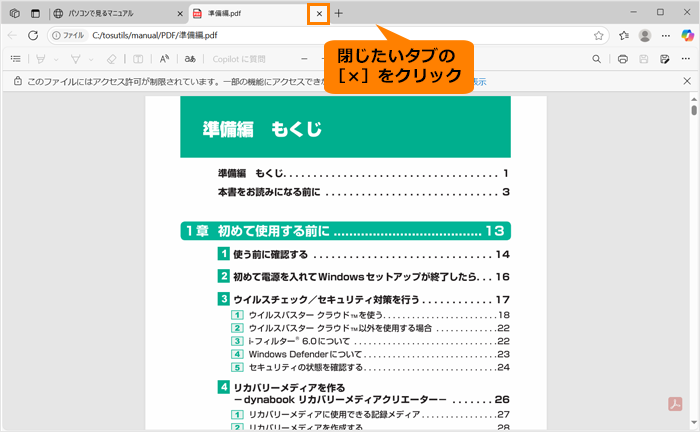Go to リカバリーメディアに使用できる記録メディア entry
The height and width of the screenshot is (432, 700).
(370, 415)
